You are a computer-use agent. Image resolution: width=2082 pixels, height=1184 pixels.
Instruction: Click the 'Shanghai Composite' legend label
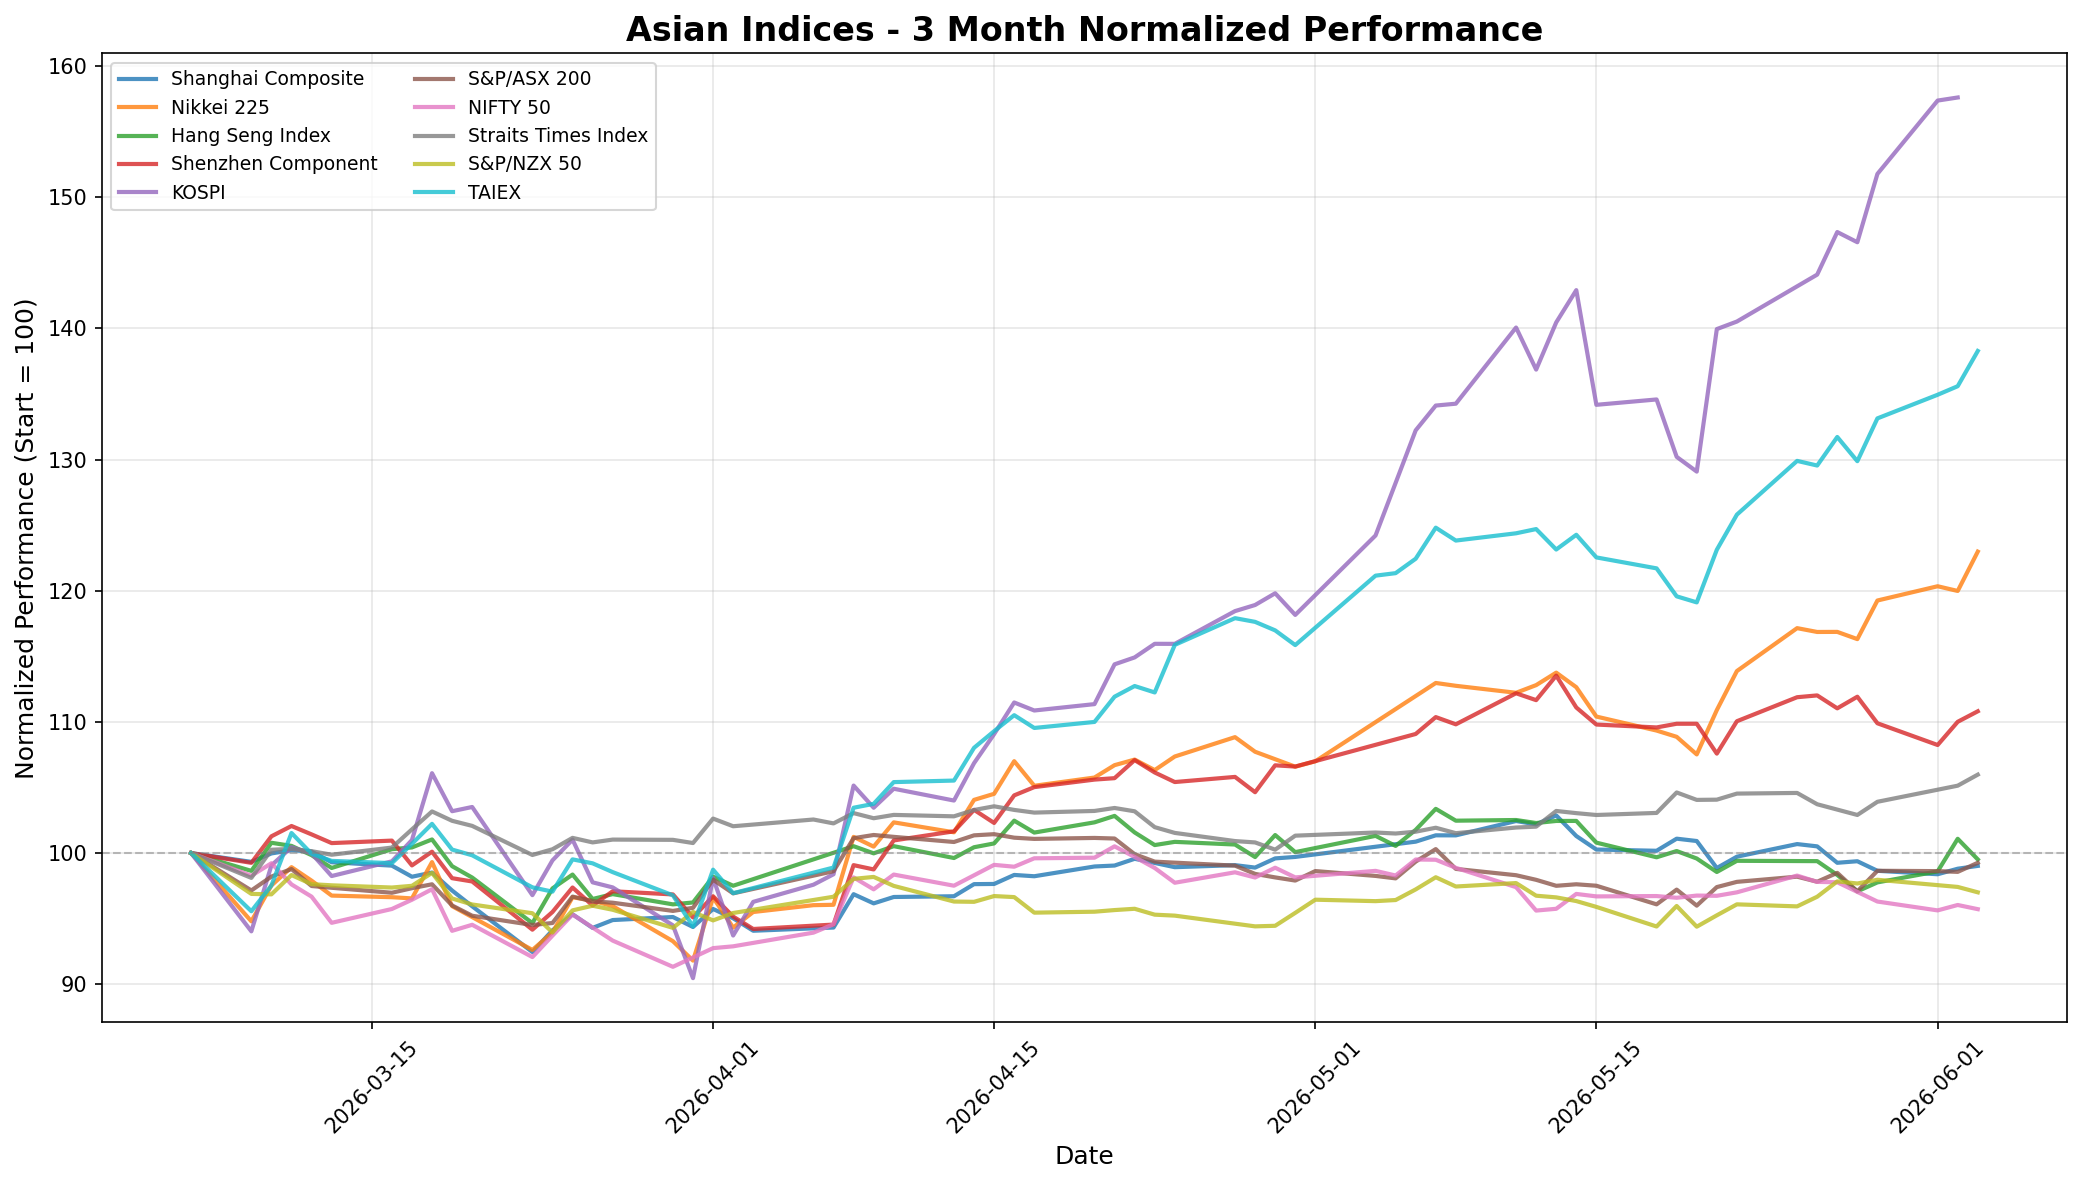(267, 79)
